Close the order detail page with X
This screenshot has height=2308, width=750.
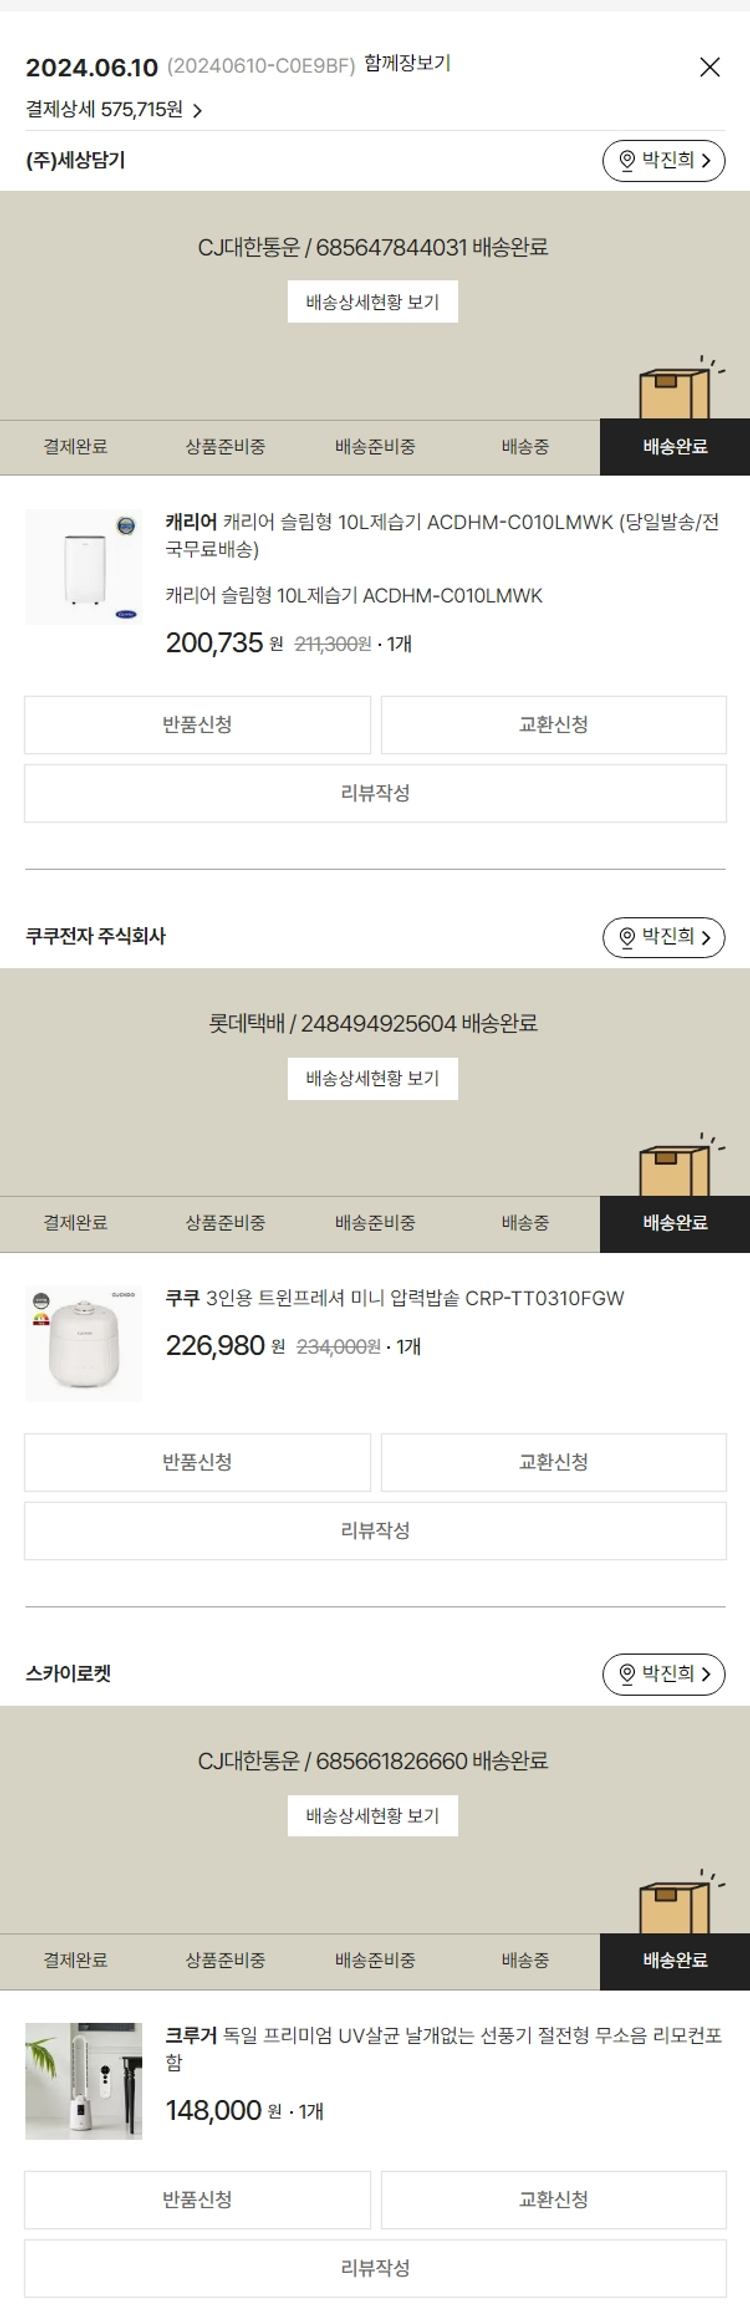pos(709,67)
